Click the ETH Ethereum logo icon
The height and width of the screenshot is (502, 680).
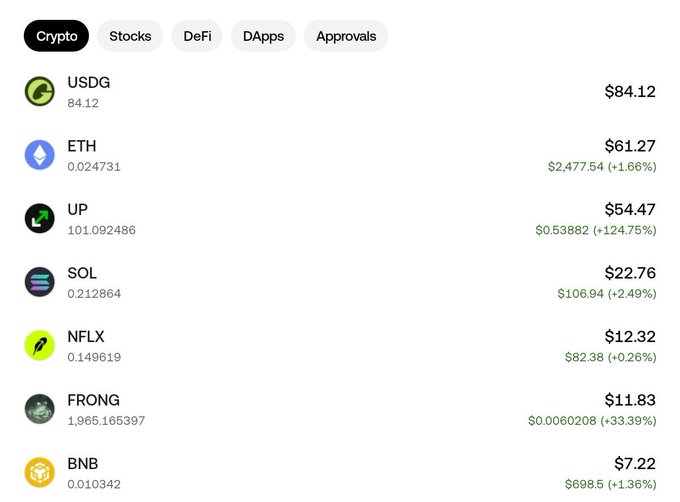pos(39,155)
